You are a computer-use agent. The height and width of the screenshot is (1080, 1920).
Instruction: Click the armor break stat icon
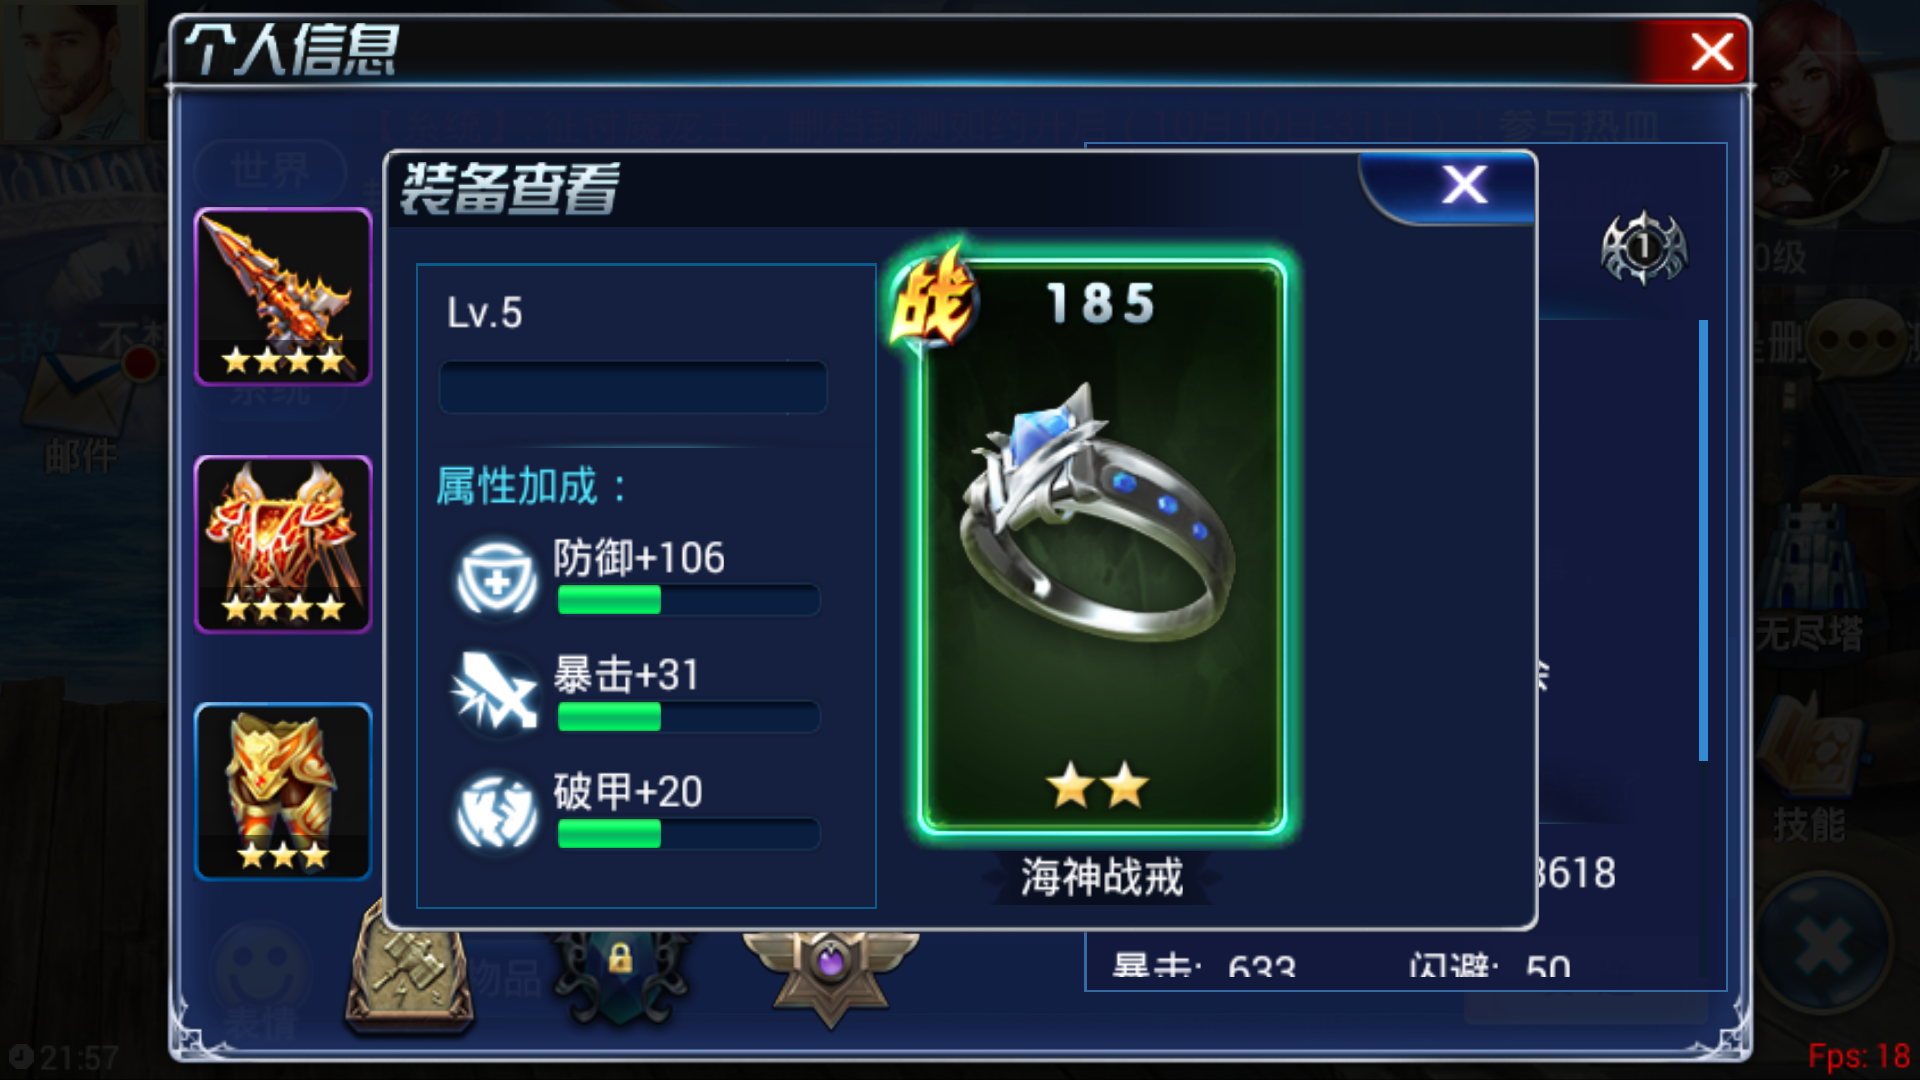coord(496,811)
